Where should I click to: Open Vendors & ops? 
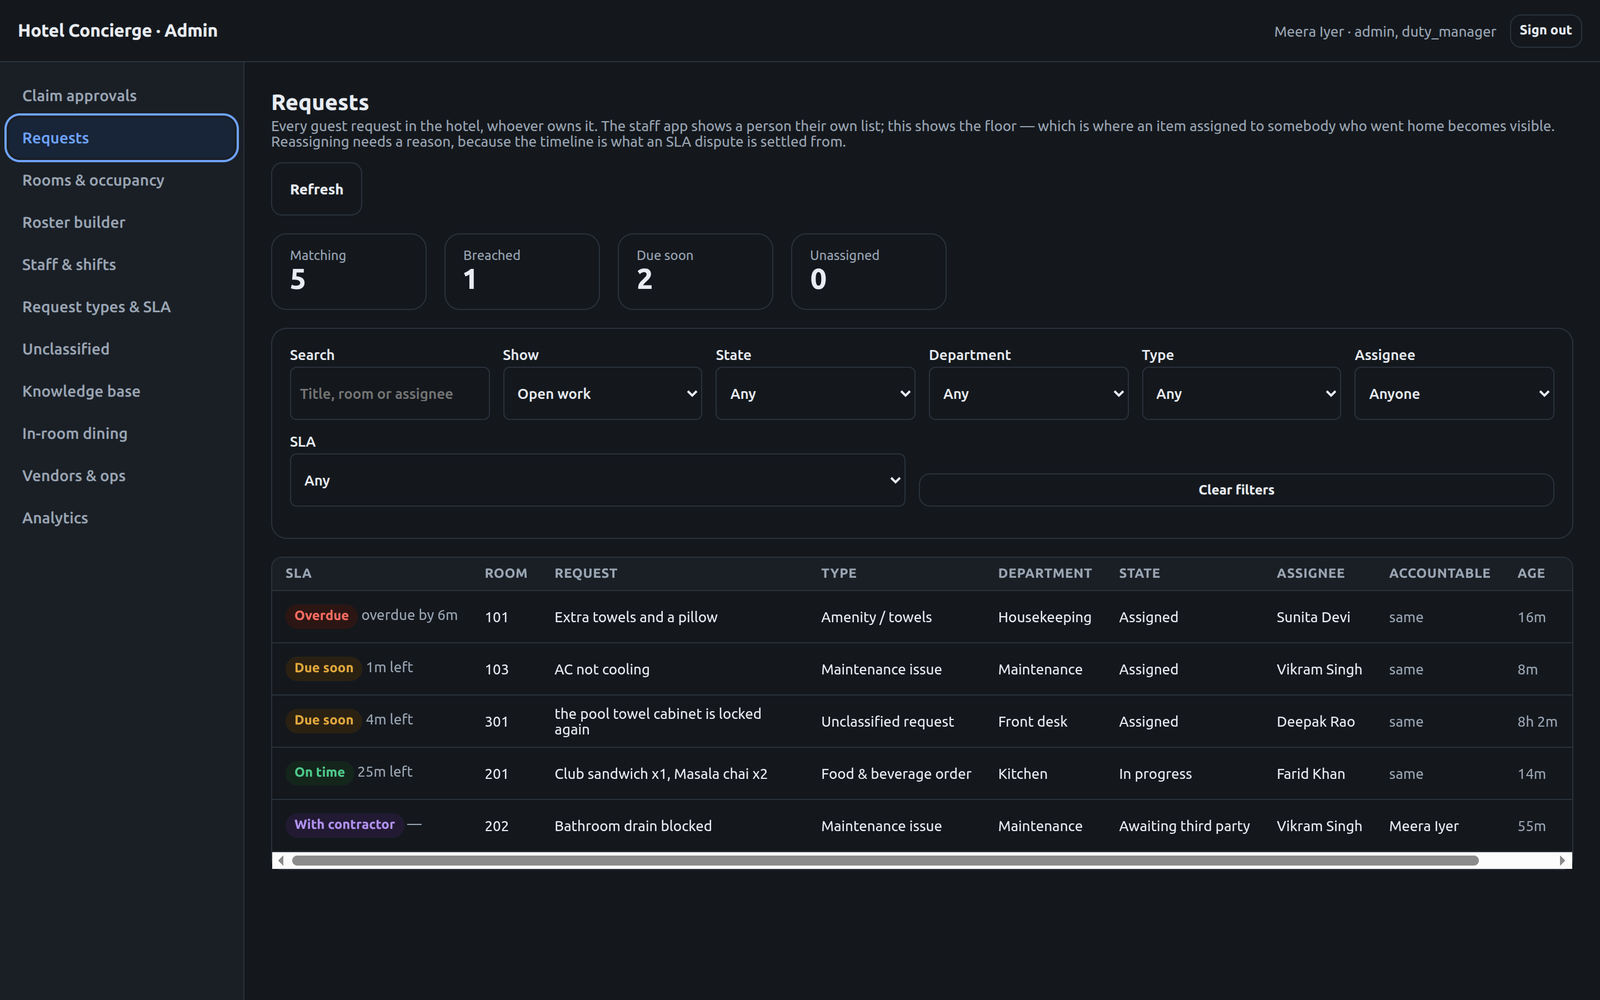(x=121, y=476)
